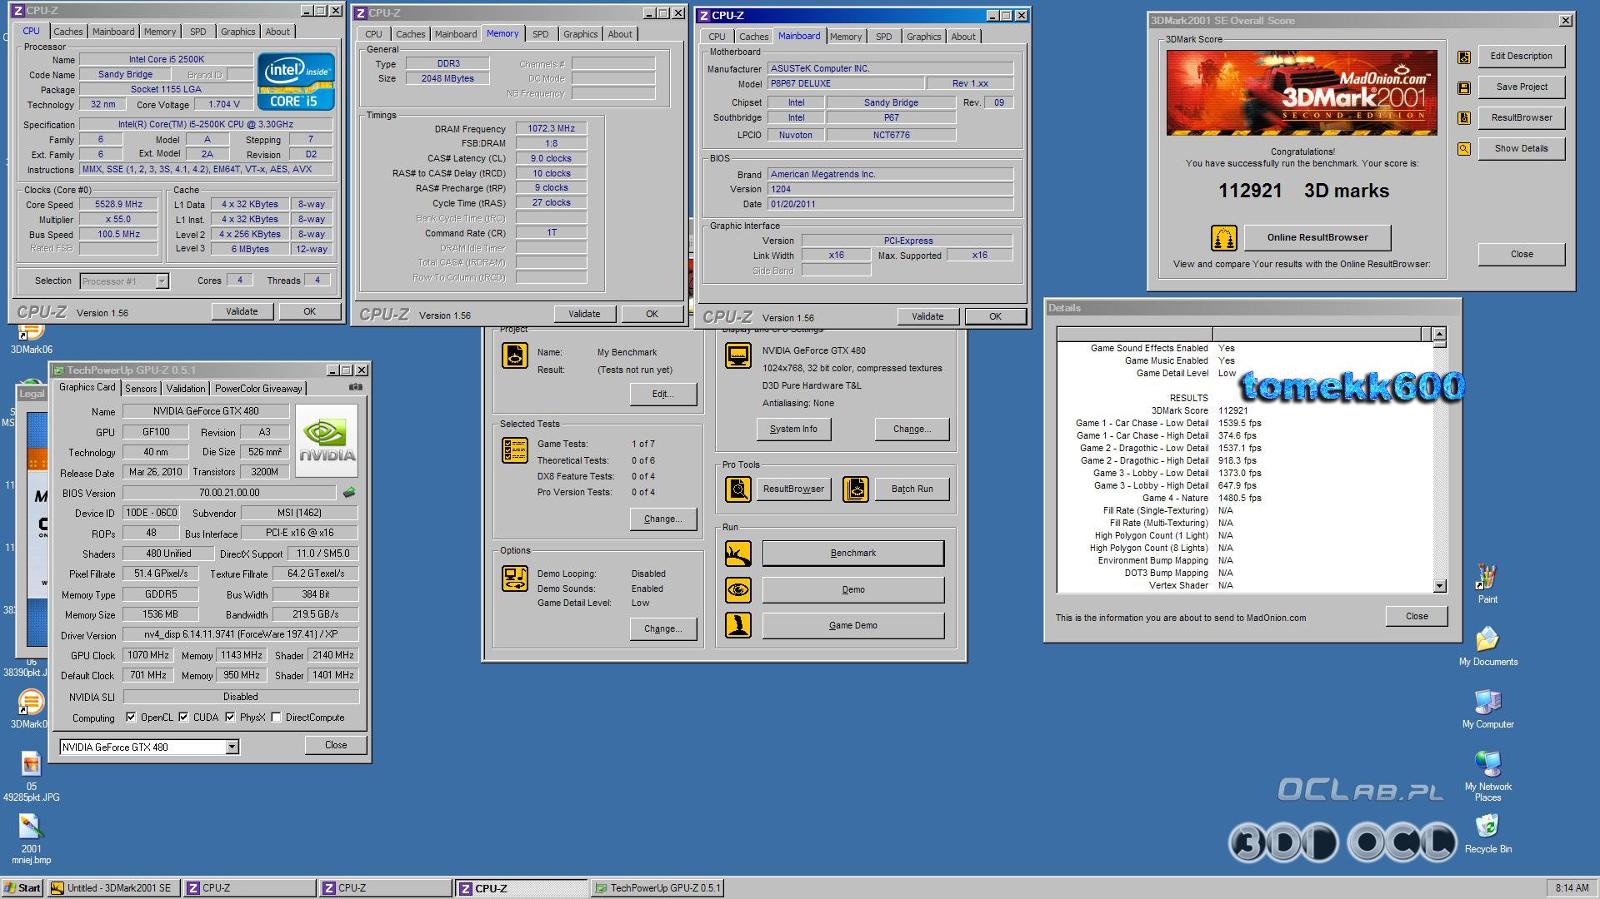Click the Online ResultBrowser button

(x=1317, y=238)
